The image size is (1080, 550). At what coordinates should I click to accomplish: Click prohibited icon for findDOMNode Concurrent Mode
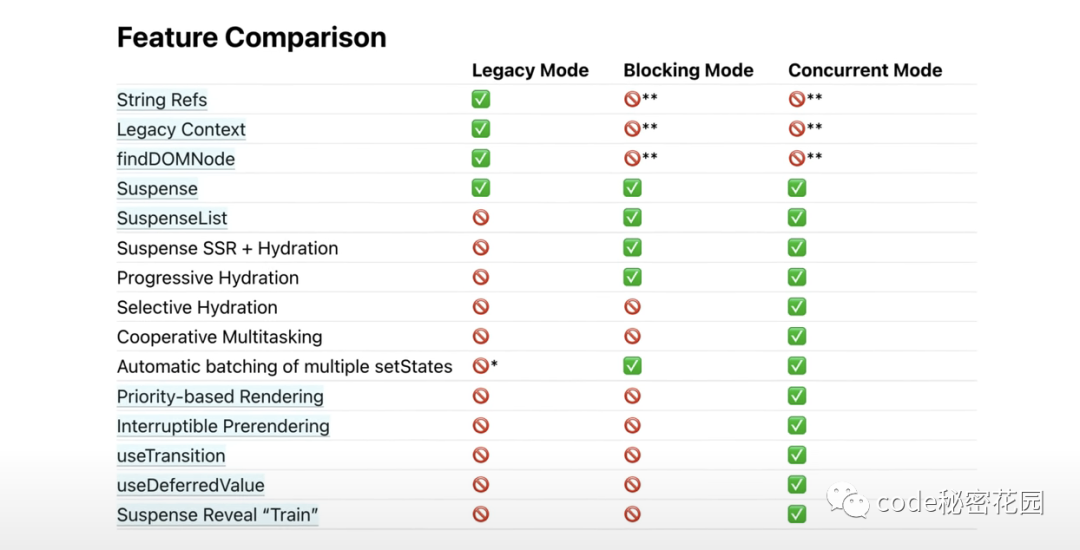pyautogui.click(x=797, y=158)
